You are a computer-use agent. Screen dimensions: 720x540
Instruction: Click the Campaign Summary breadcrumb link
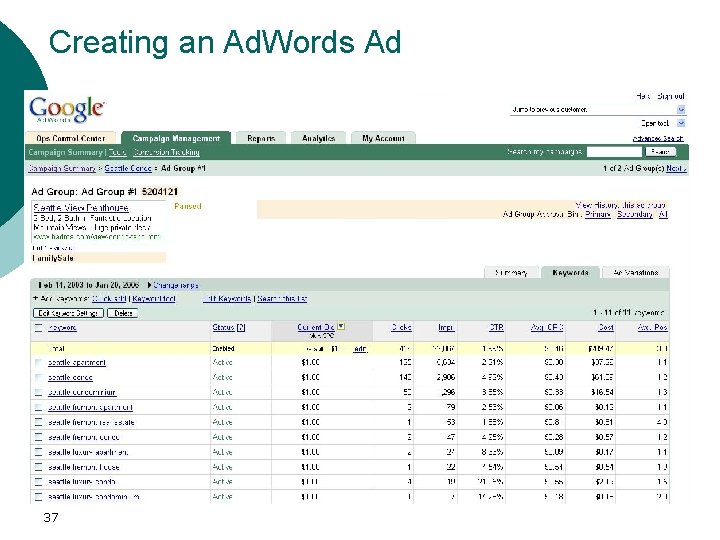(62, 168)
